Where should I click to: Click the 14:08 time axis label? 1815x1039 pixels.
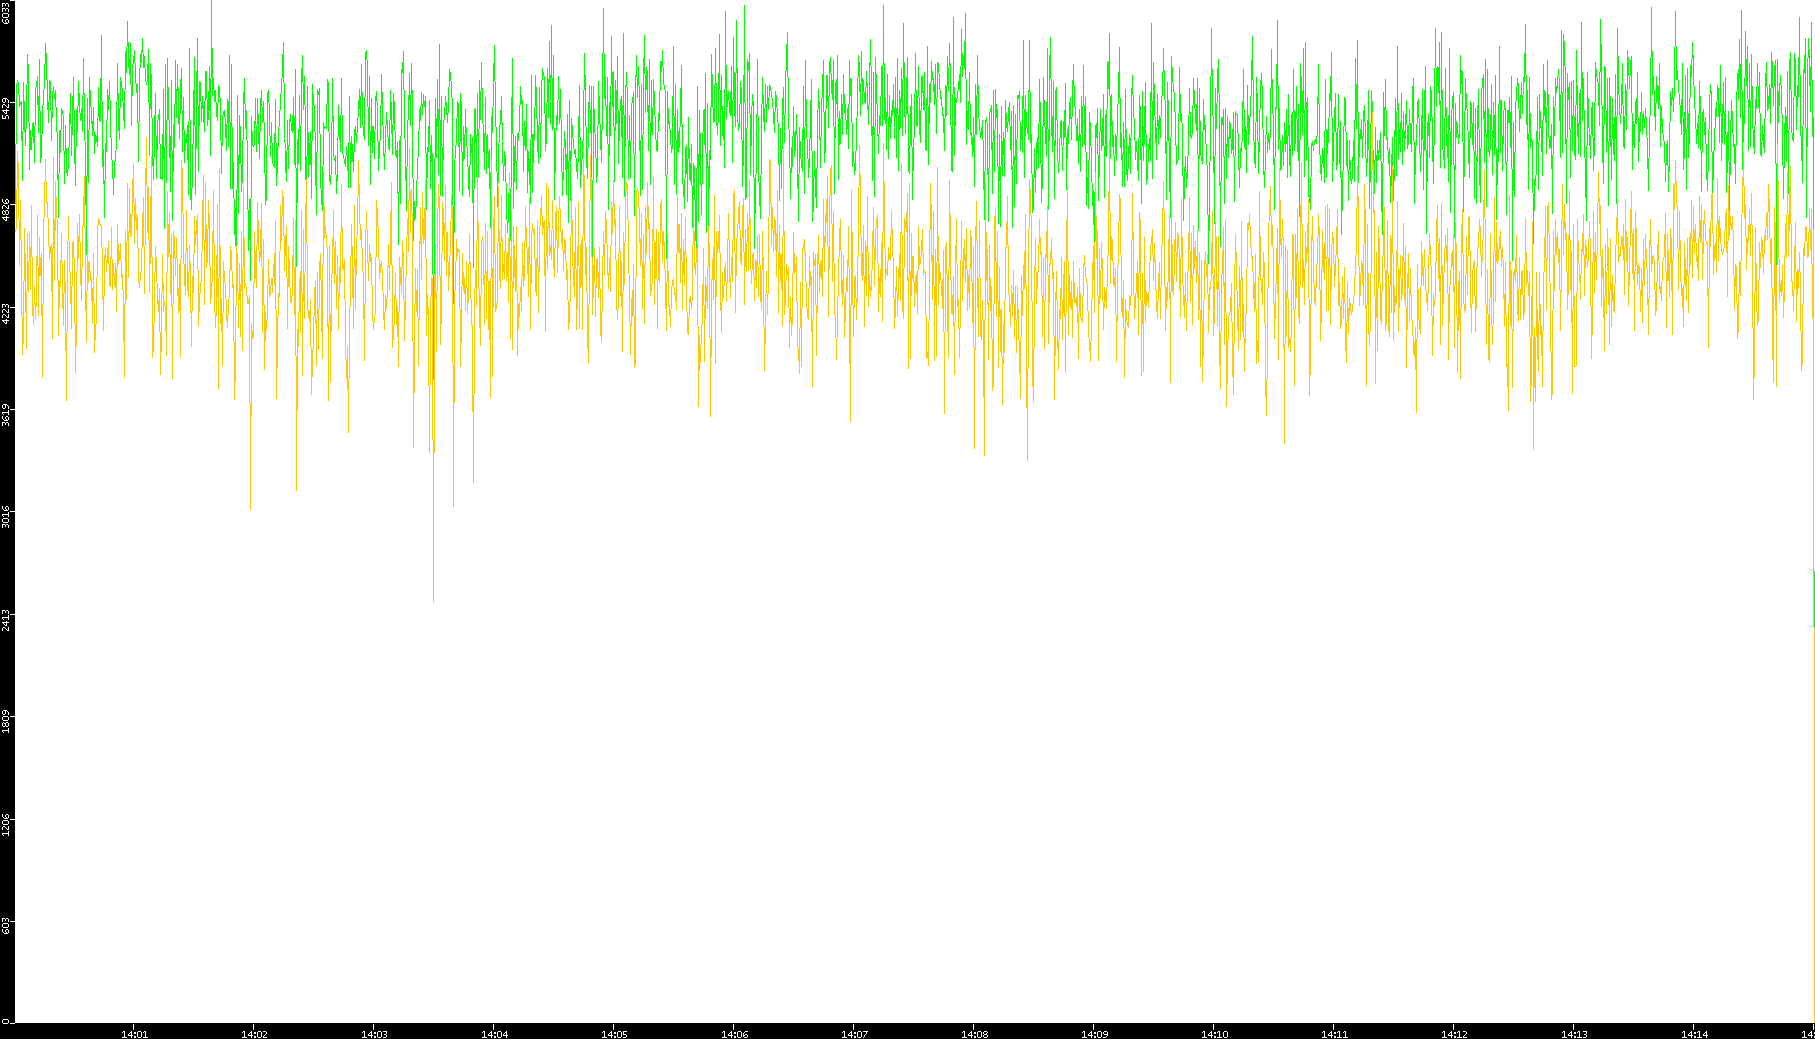click(x=974, y=1034)
